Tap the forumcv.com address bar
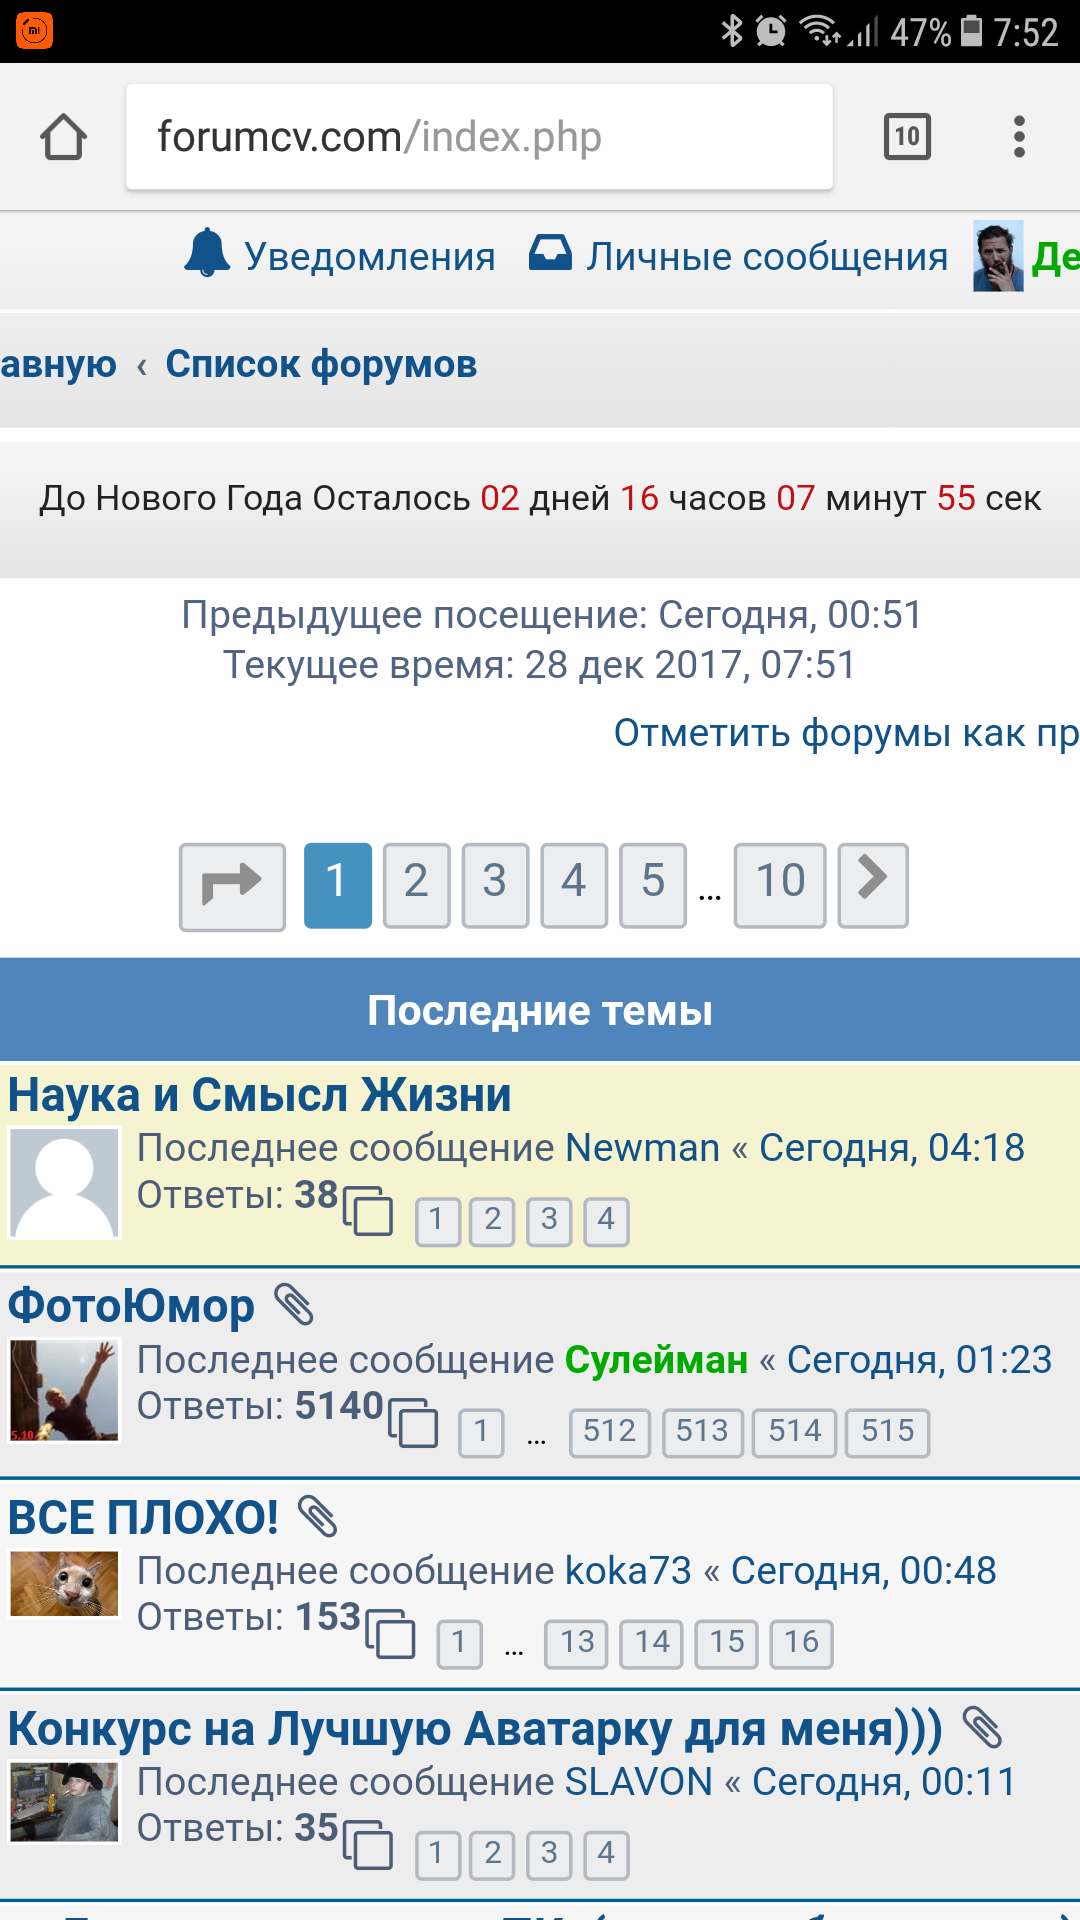Viewport: 1080px width, 1920px height. tap(479, 137)
